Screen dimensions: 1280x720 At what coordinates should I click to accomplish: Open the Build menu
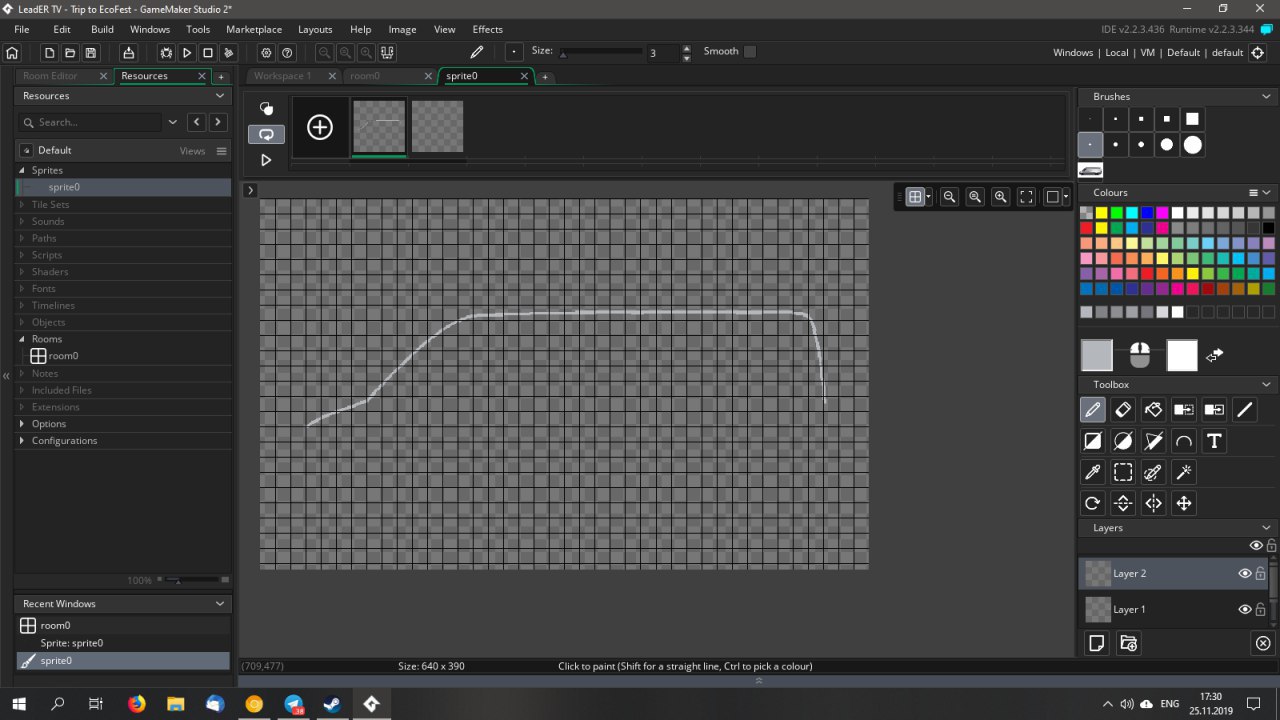pos(102,30)
